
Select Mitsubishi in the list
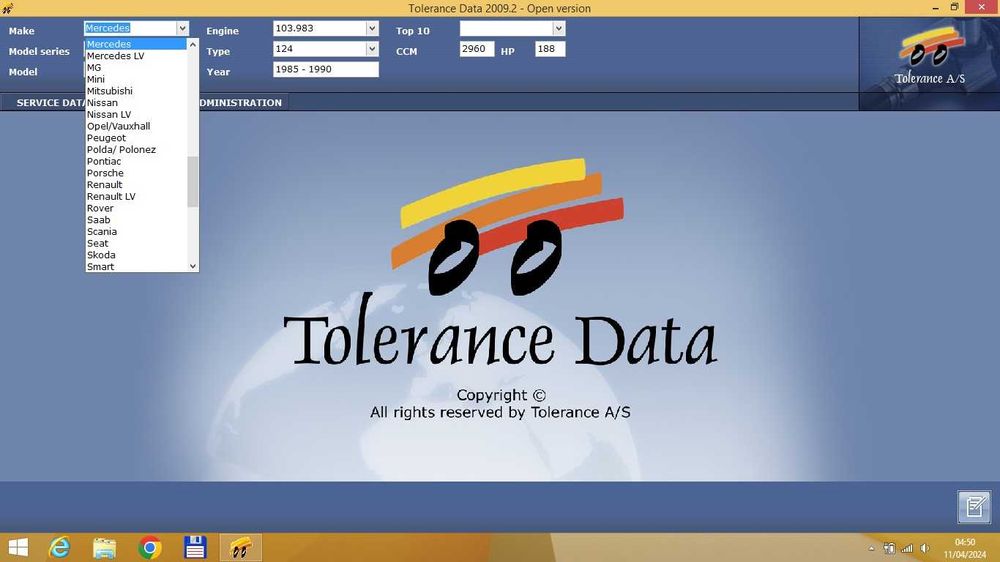coord(136,91)
